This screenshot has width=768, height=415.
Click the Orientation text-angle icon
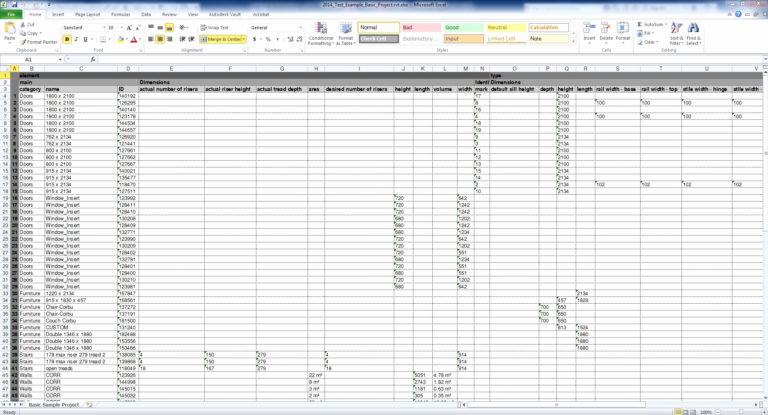[183, 28]
